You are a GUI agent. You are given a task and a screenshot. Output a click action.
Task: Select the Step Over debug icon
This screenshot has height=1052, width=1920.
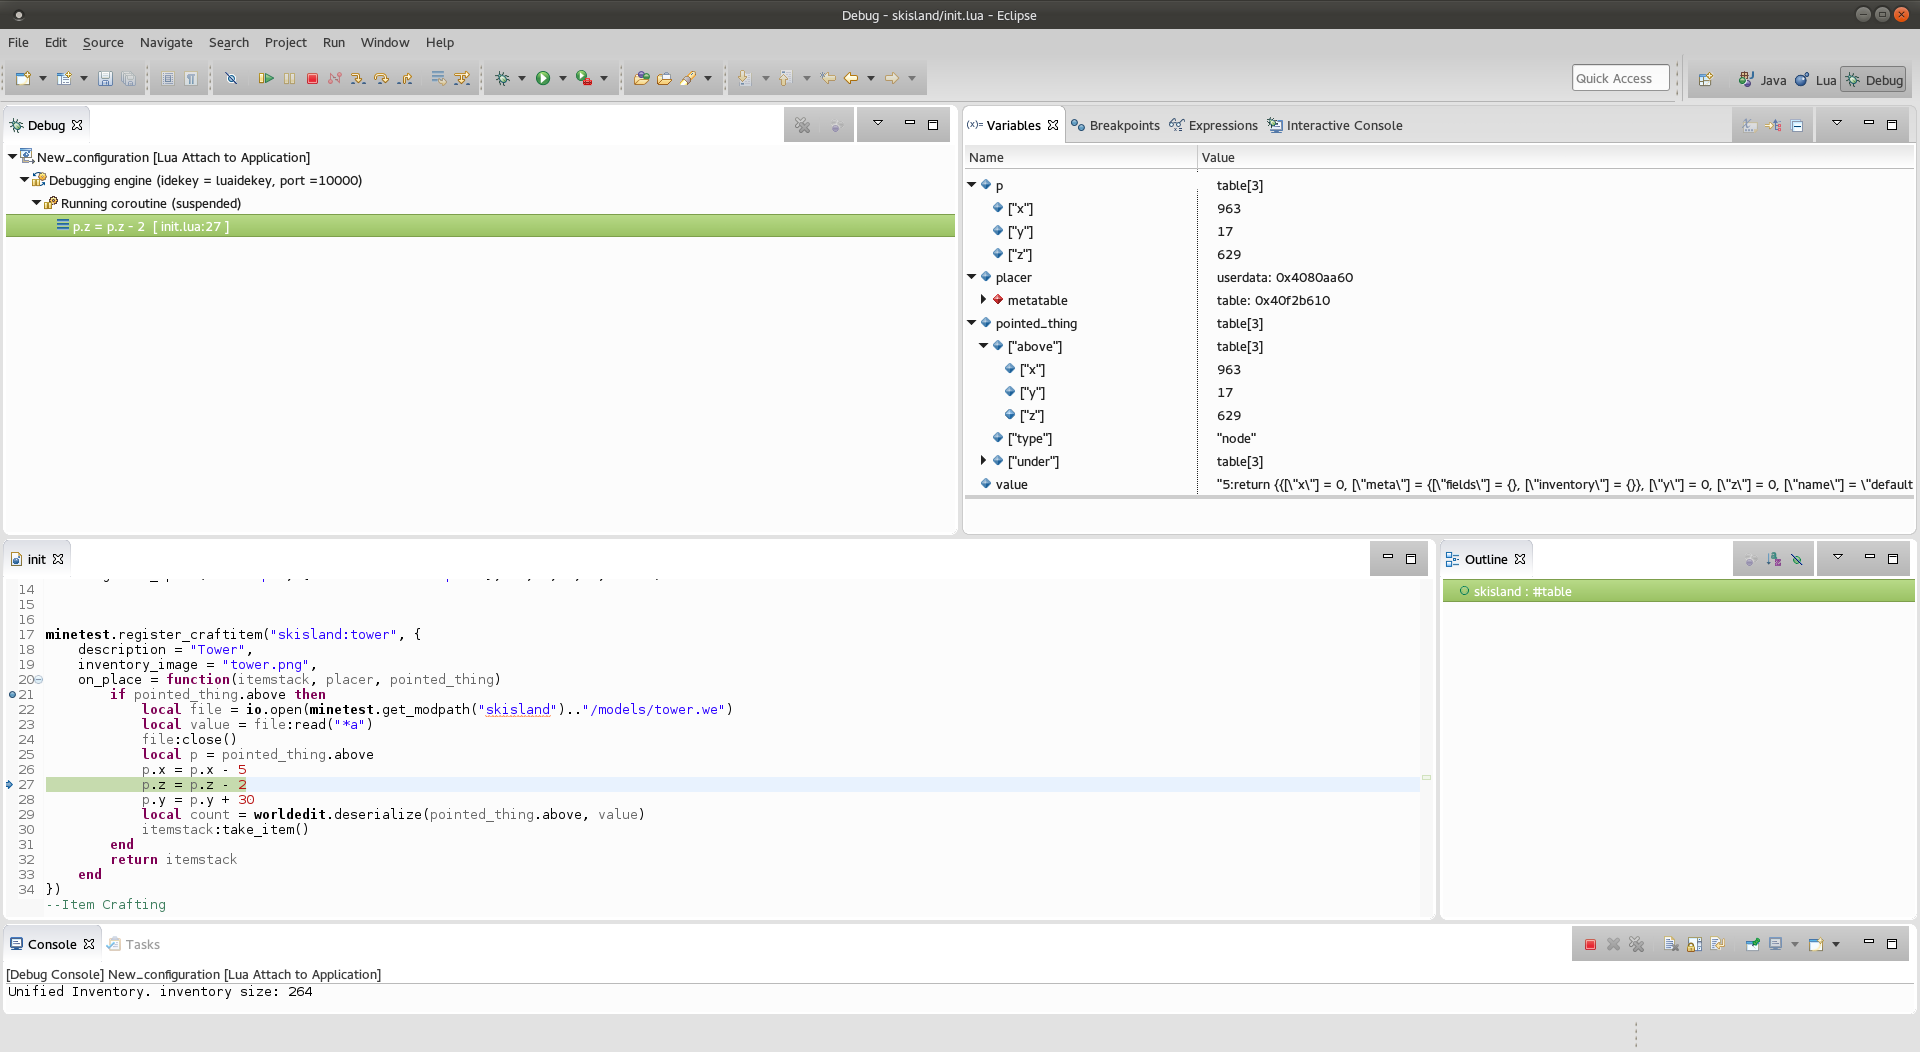381,78
